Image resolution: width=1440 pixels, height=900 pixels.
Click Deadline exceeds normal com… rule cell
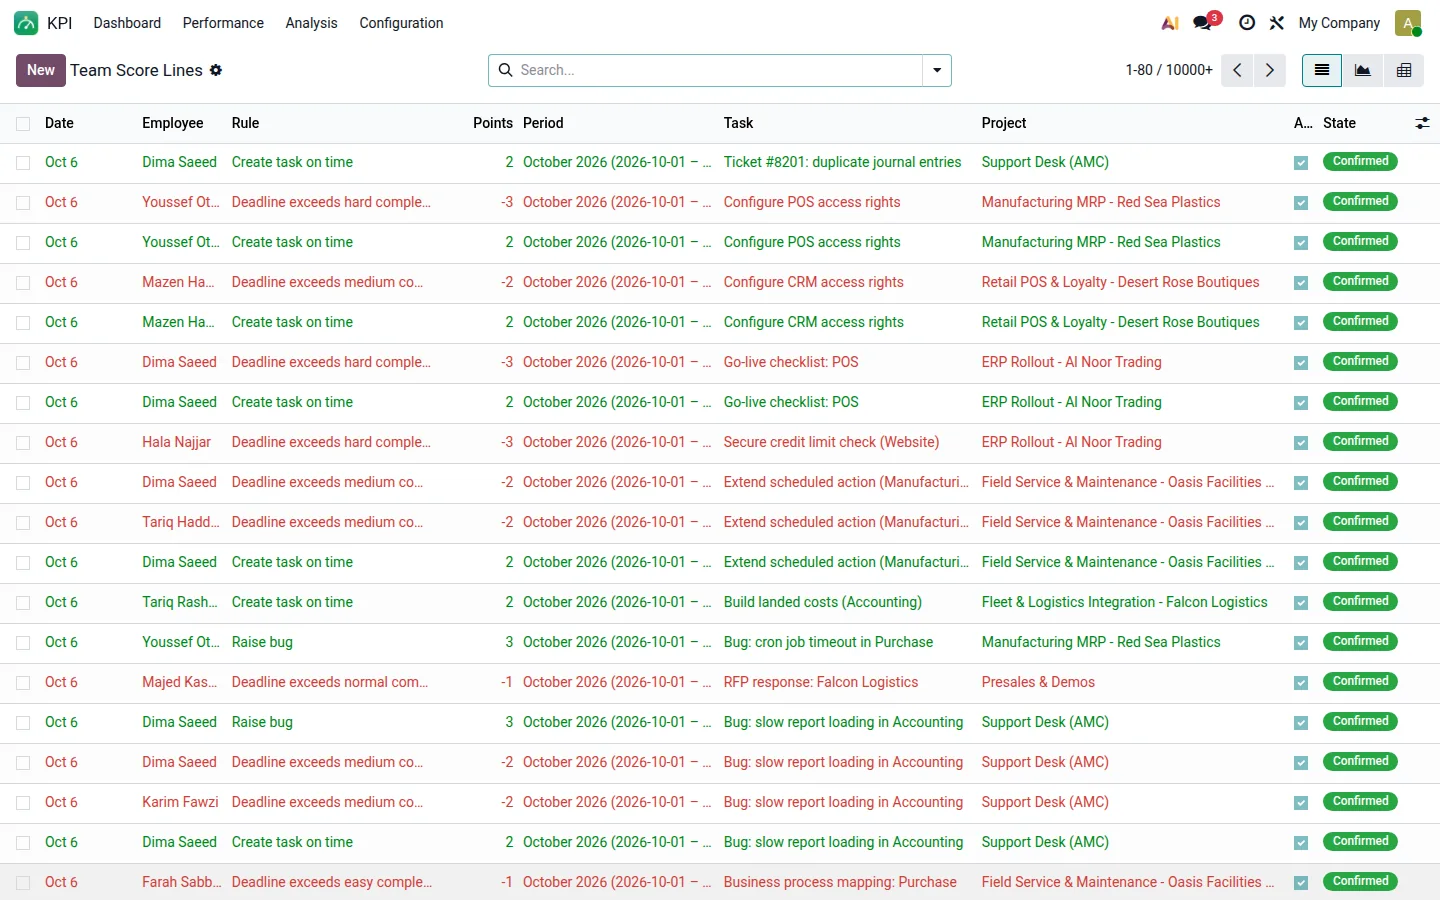coord(330,682)
